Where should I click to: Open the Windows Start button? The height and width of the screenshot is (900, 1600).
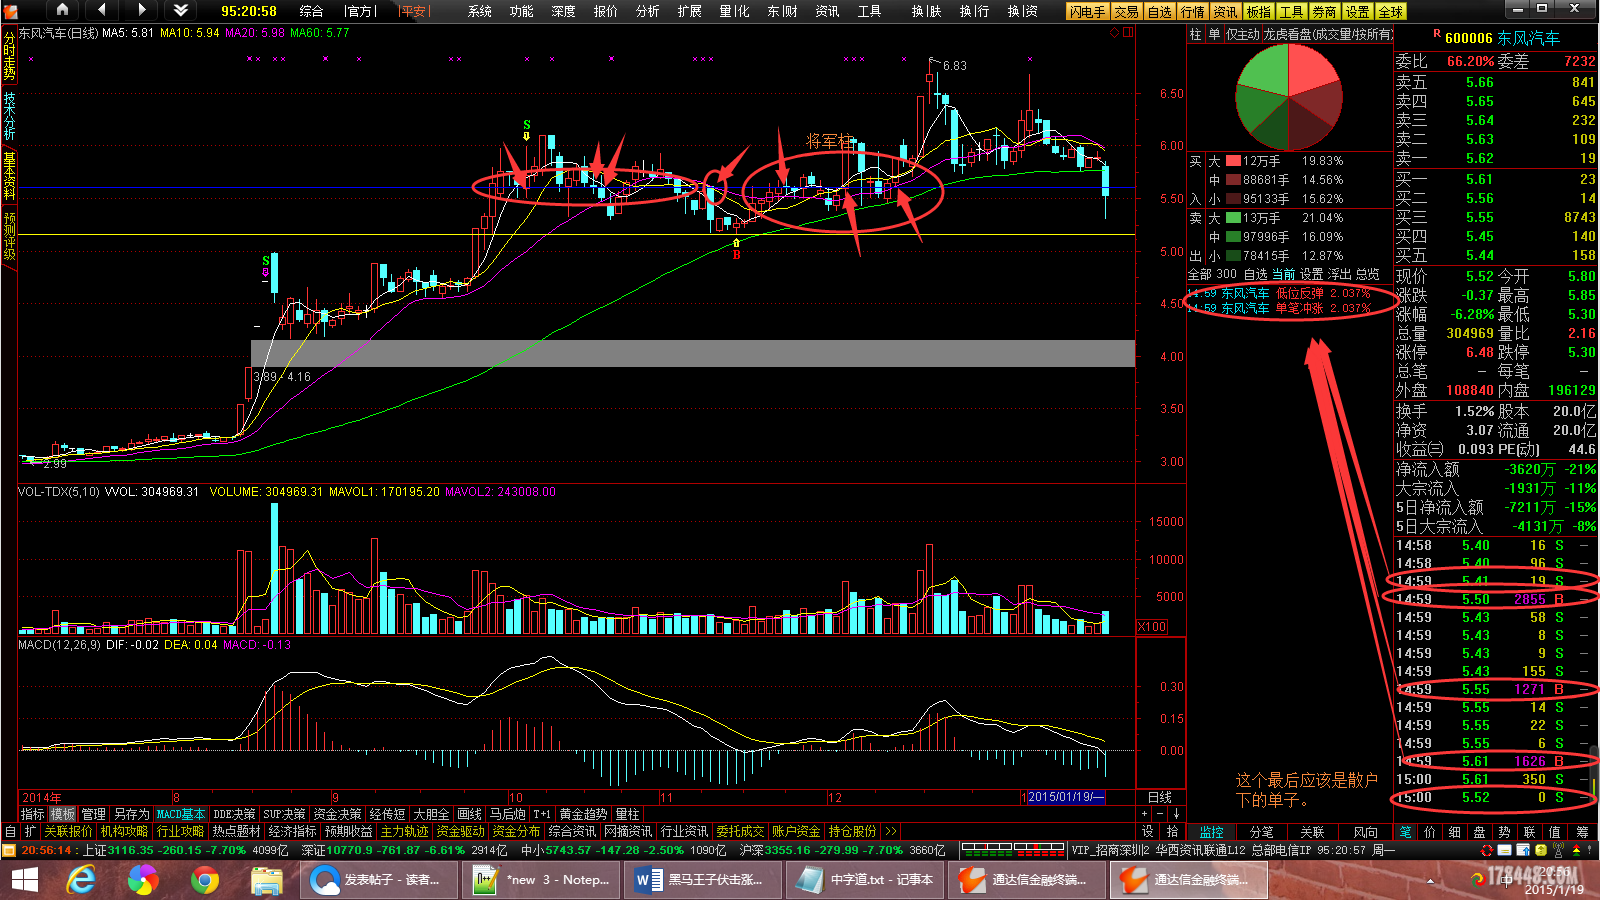pyautogui.click(x=25, y=880)
